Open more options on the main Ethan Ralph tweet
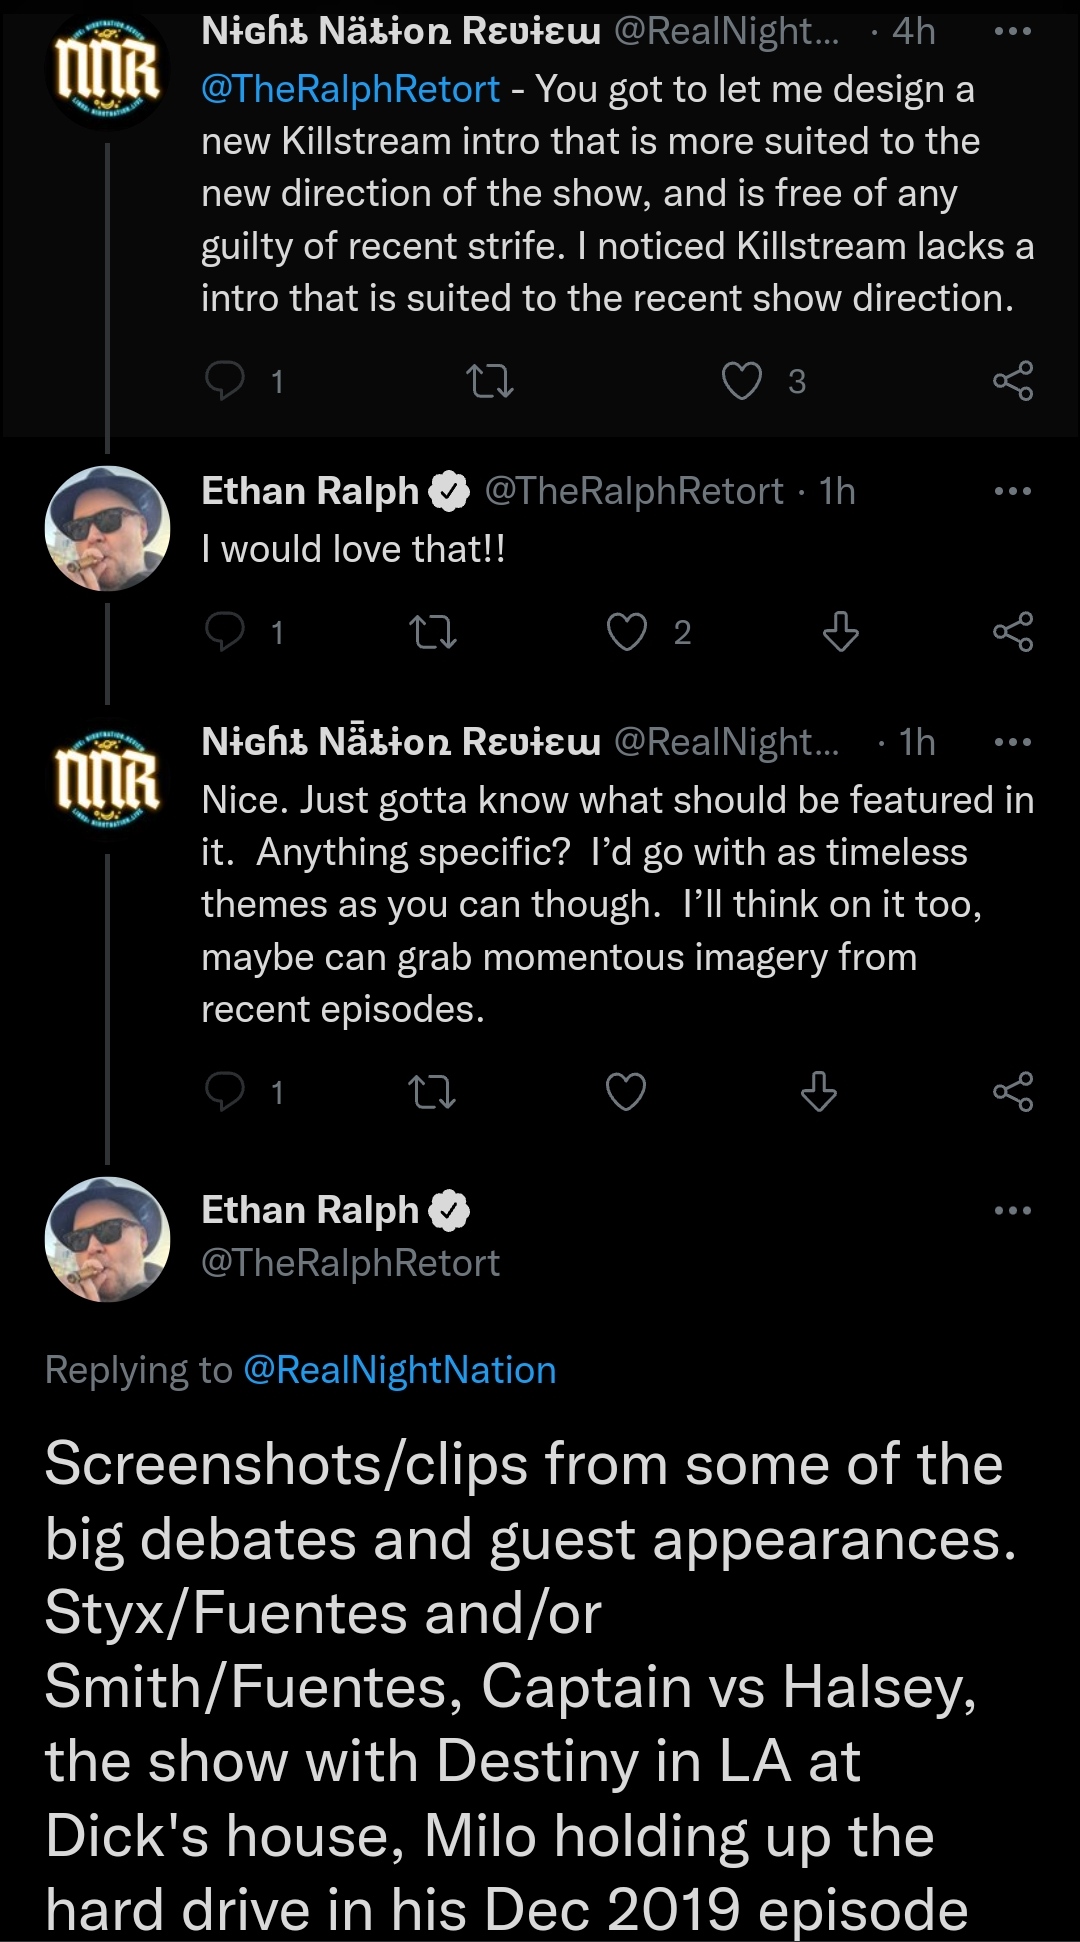The height and width of the screenshot is (1942, 1080). point(1013,1210)
